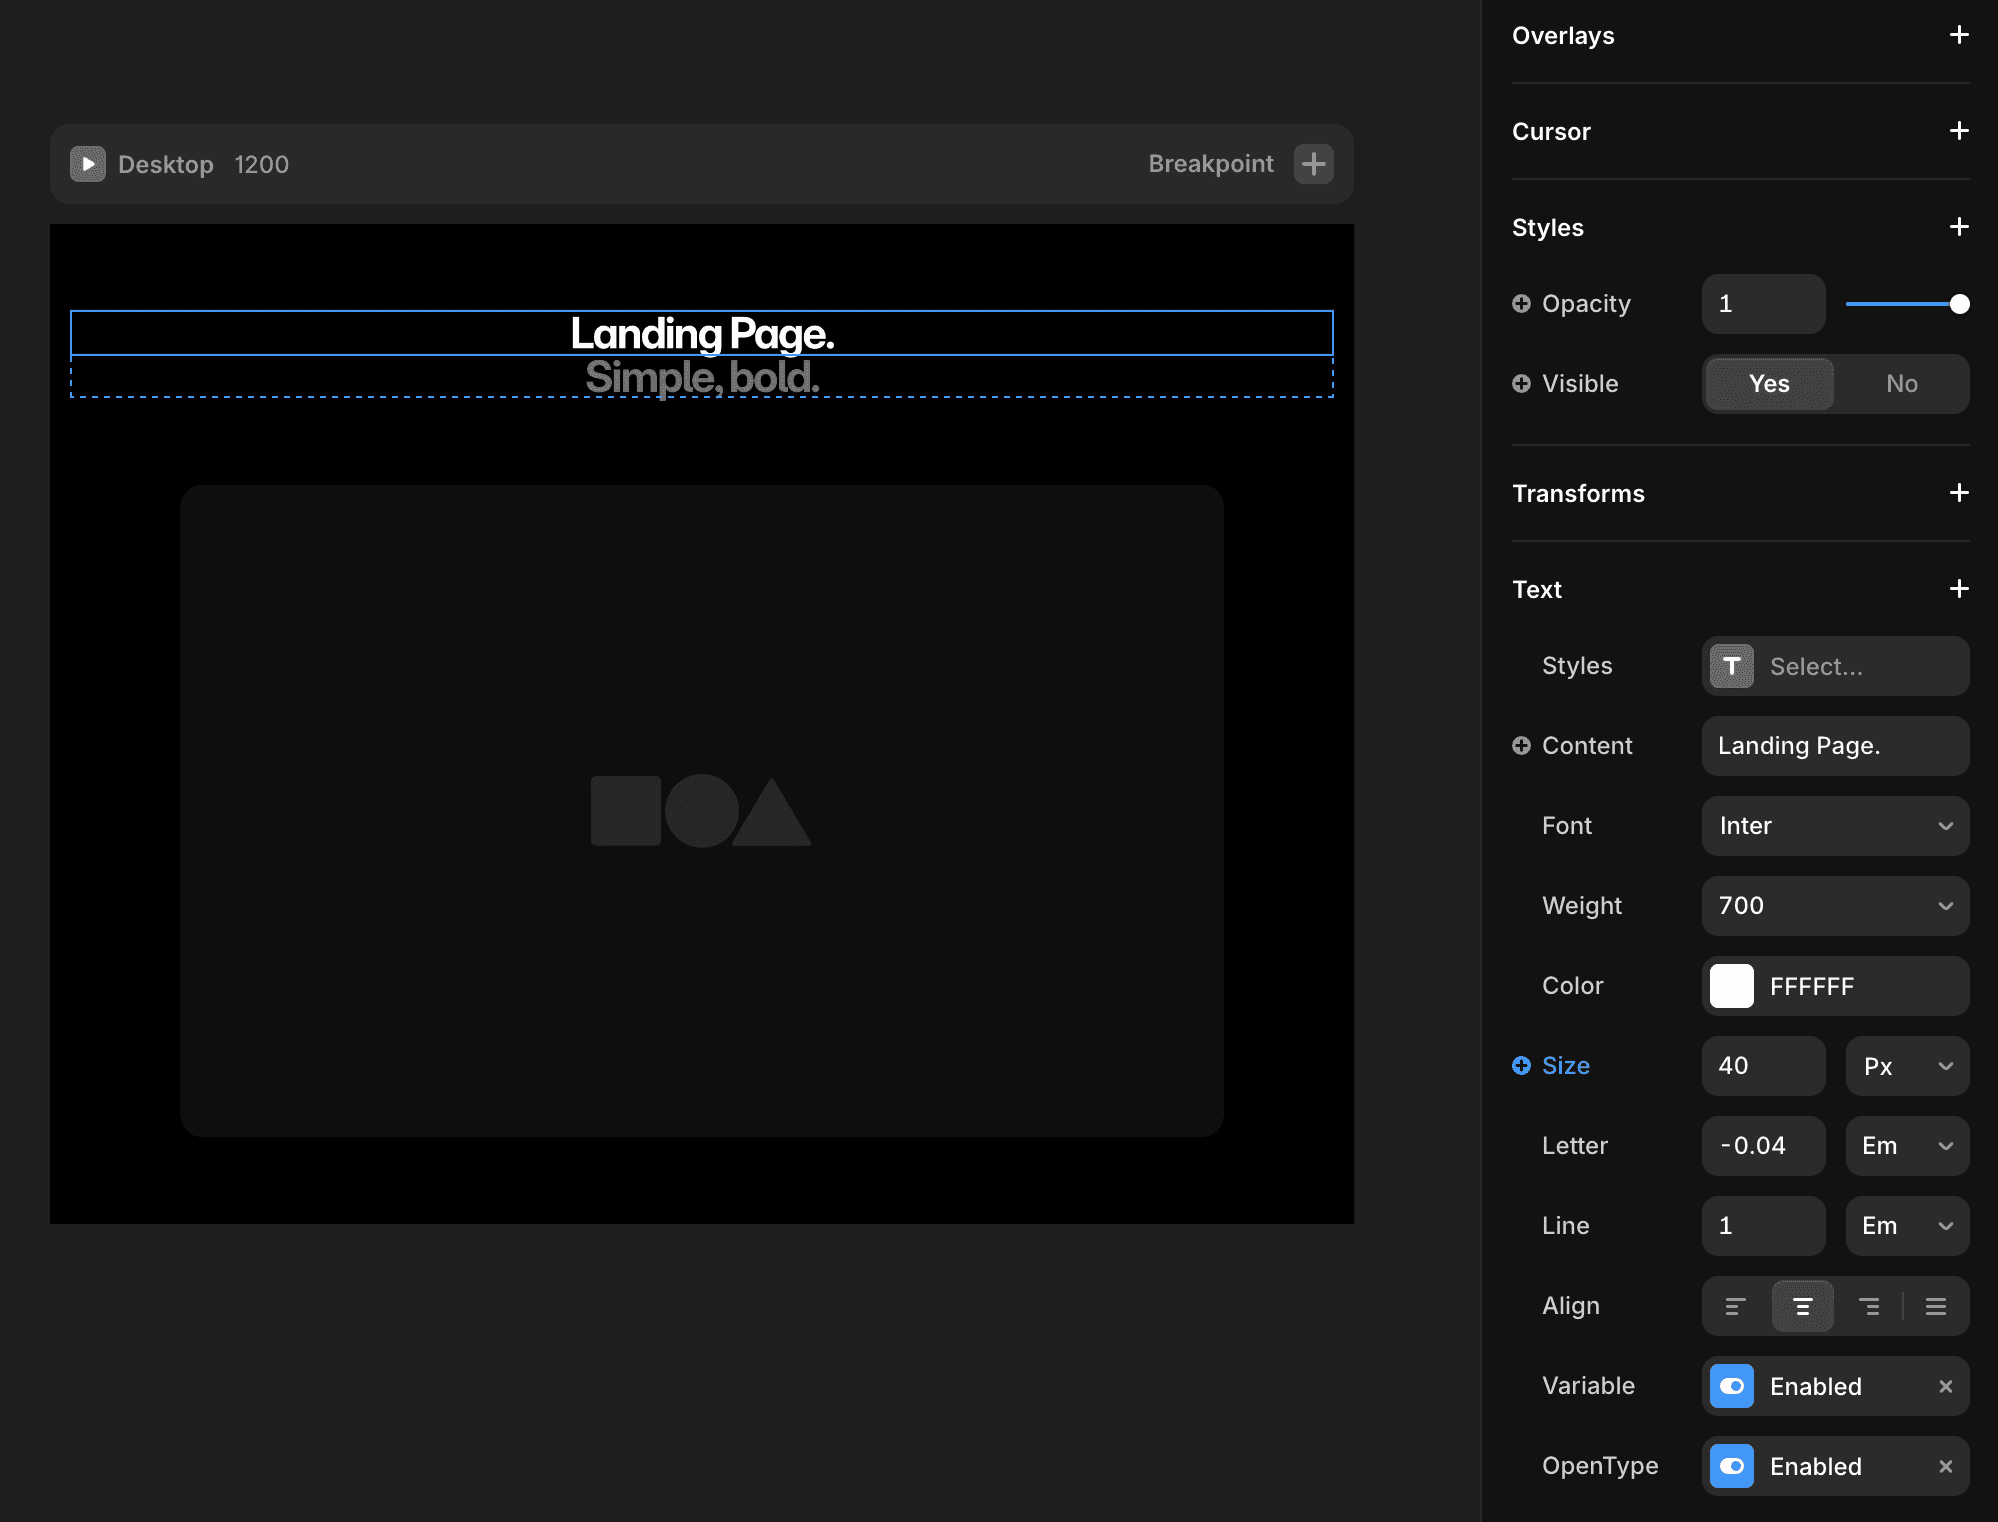Click the Overlays section header
The height and width of the screenshot is (1522, 1998).
[x=1563, y=36]
